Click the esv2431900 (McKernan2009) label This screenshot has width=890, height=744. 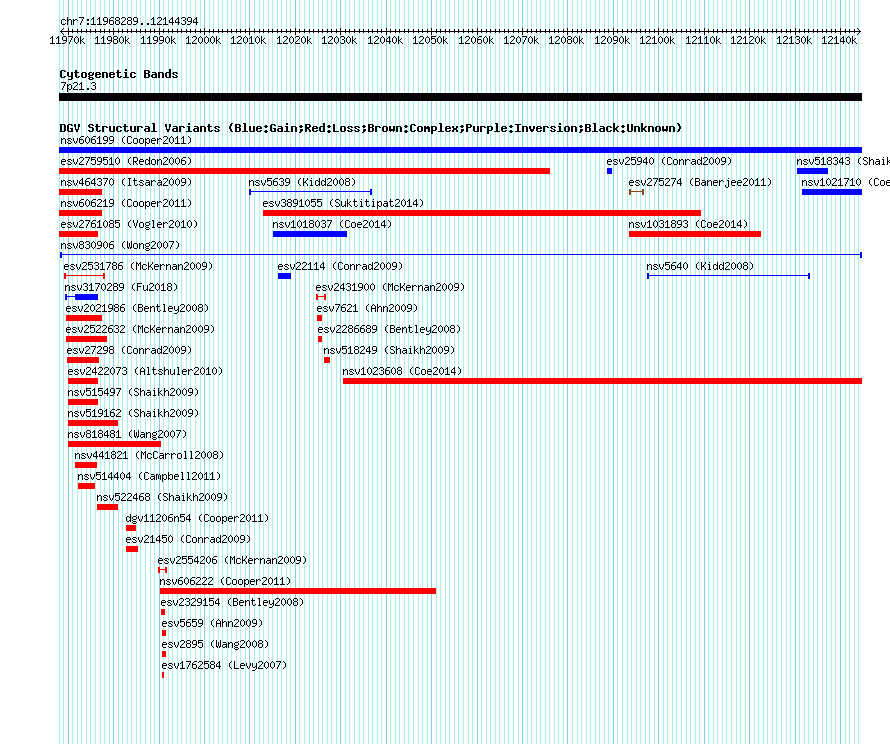pyautogui.click(x=391, y=287)
